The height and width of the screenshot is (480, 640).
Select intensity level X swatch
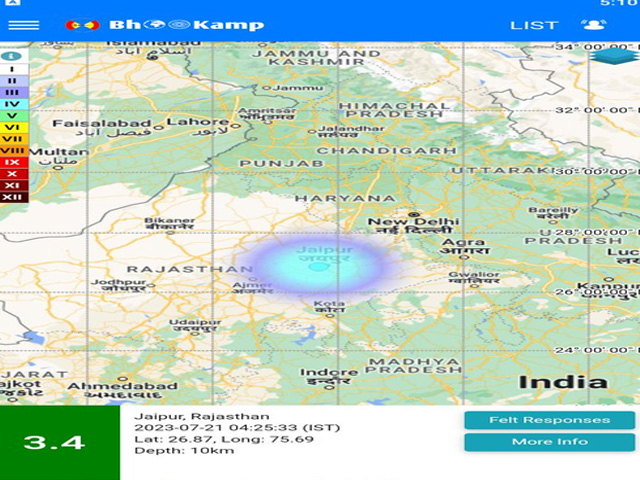pos(14,174)
